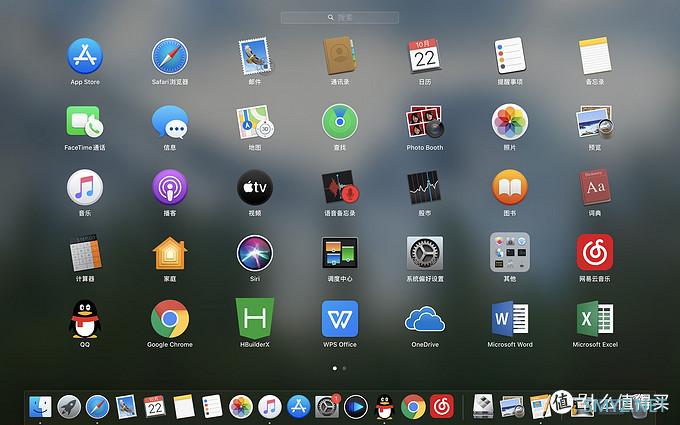
Task: Open 股市 Stocks app
Action: click(425, 187)
